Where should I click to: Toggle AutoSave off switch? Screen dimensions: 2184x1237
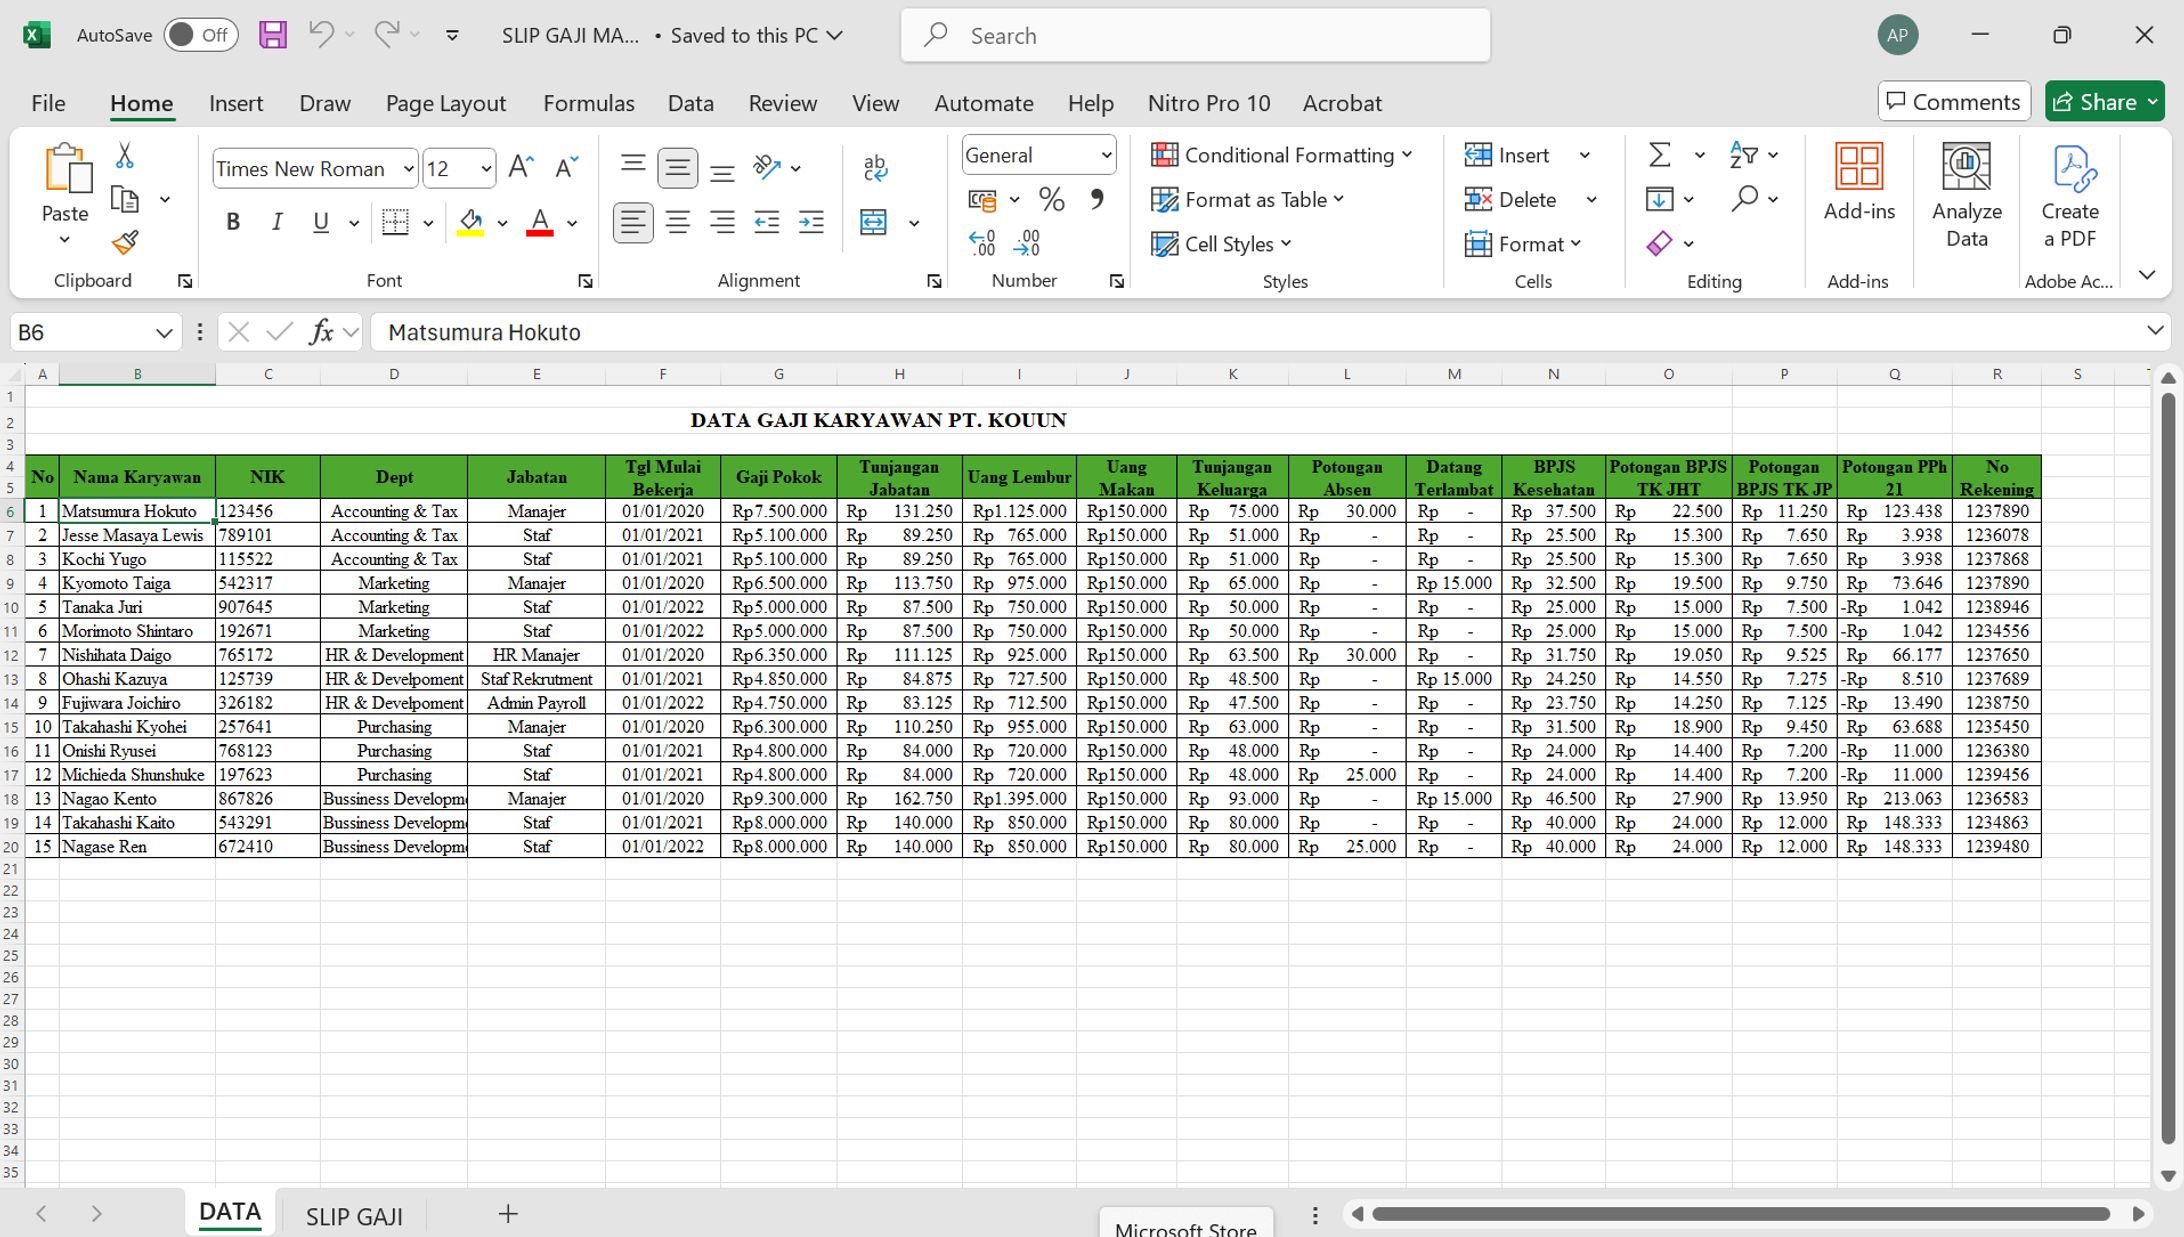coord(200,34)
